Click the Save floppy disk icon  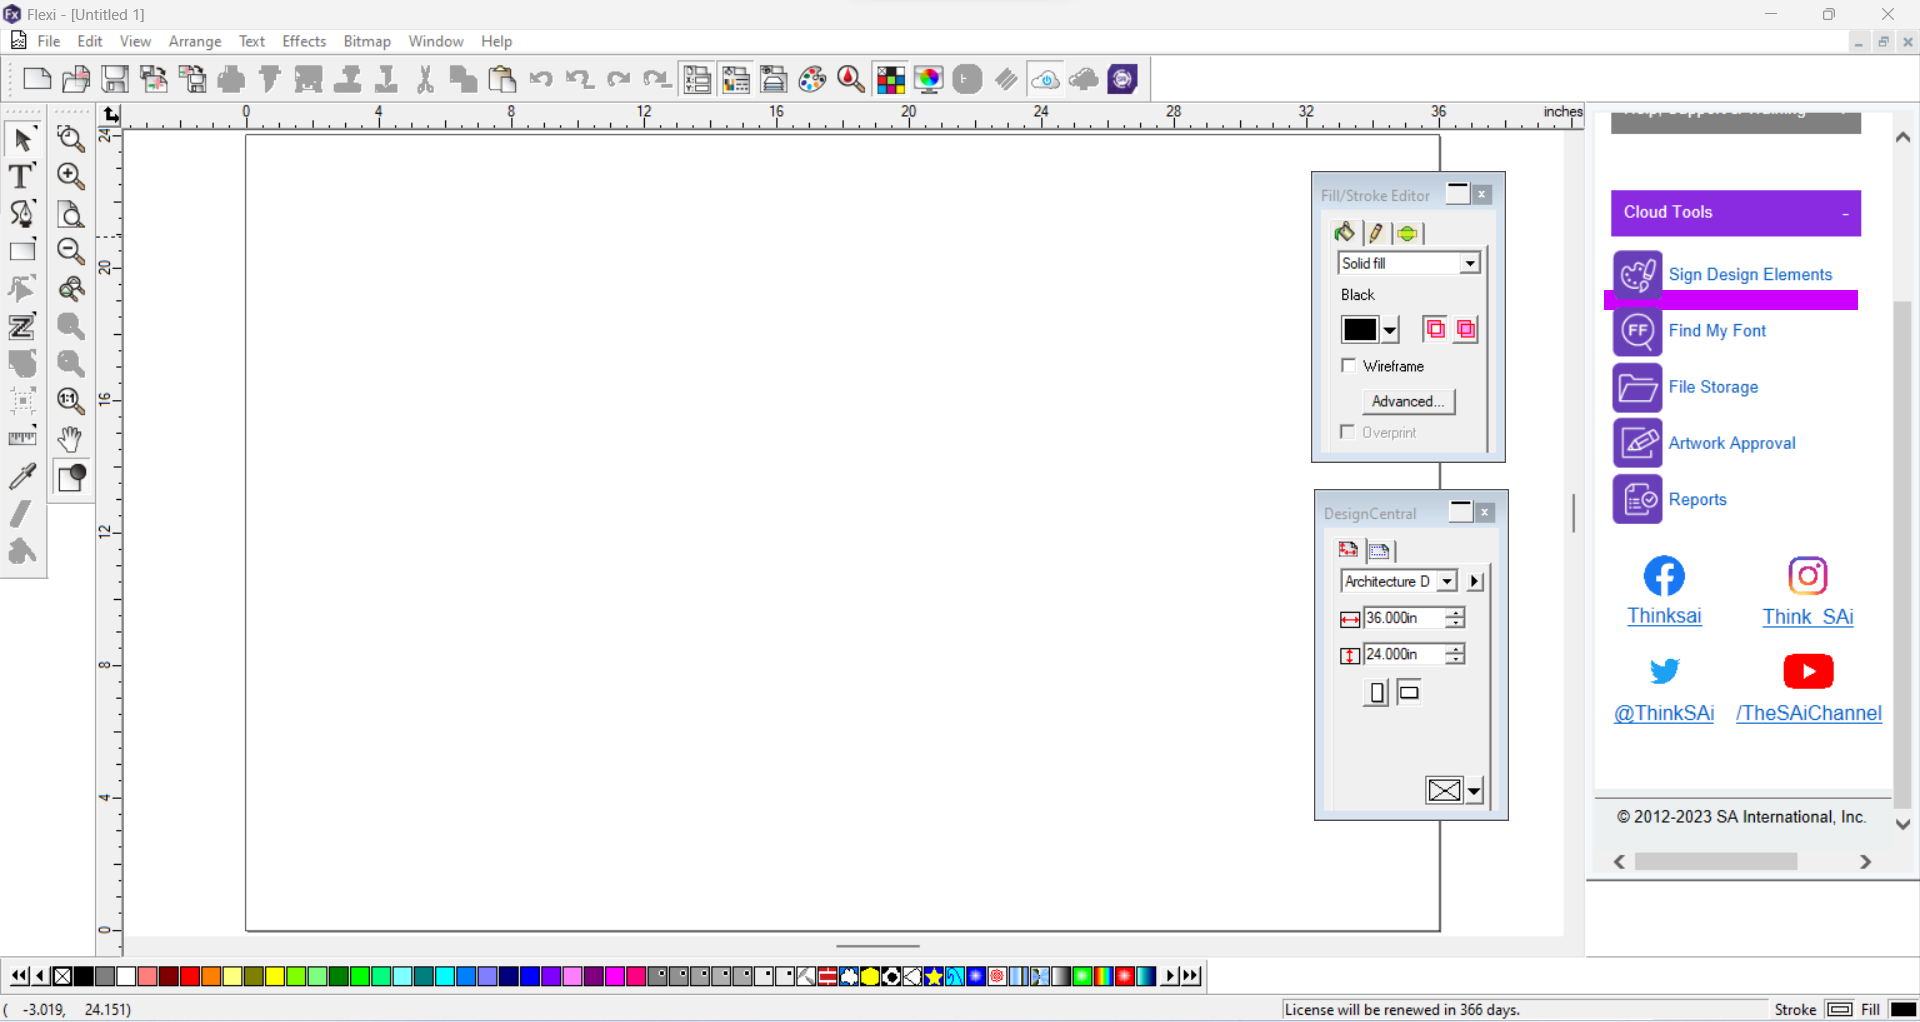[x=116, y=79]
